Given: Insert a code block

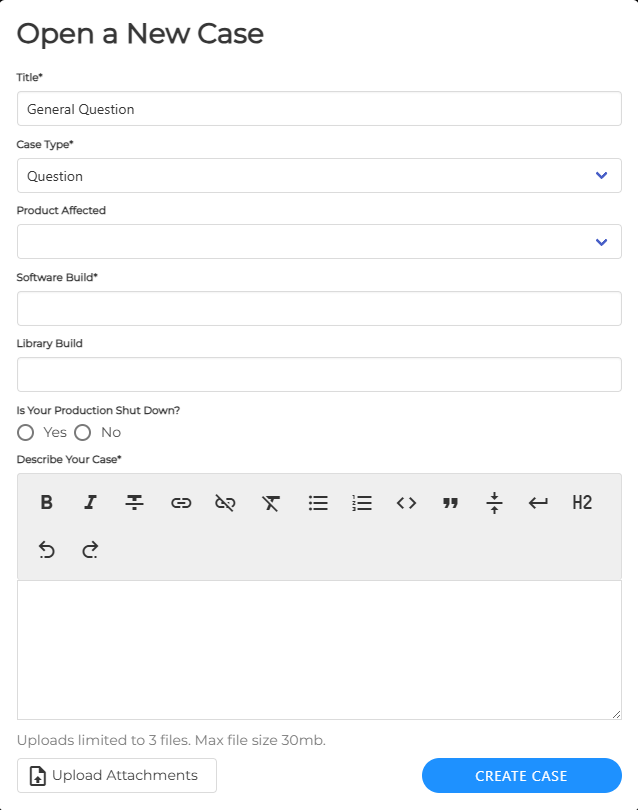Looking at the screenshot, I should click(406, 502).
